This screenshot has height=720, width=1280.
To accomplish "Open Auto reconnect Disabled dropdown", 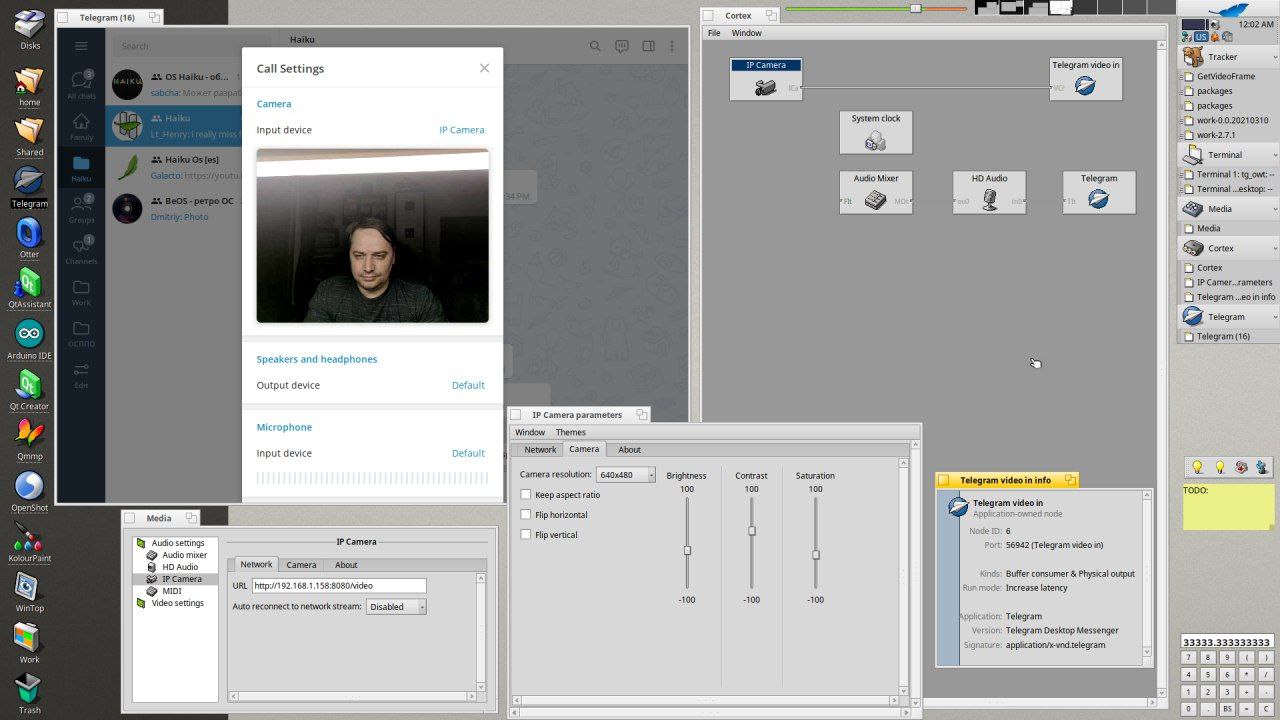I will pyautogui.click(x=396, y=606).
